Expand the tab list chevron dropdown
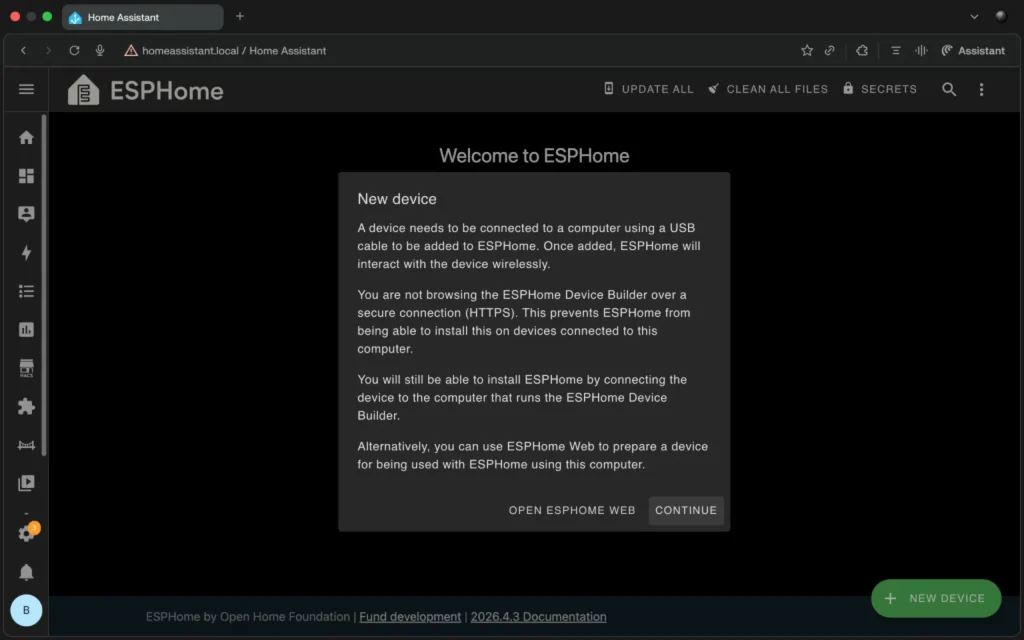Image resolution: width=1024 pixels, height=640 pixels. coord(974,16)
